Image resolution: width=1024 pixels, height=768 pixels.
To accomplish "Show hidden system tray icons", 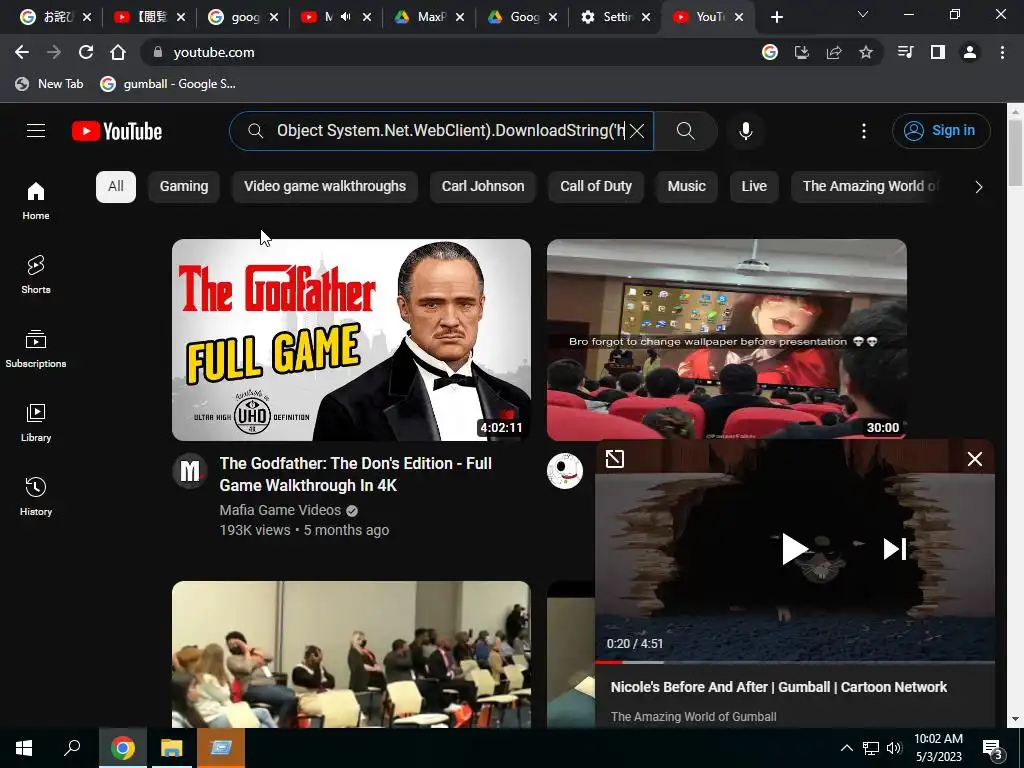I will [x=846, y=748].
